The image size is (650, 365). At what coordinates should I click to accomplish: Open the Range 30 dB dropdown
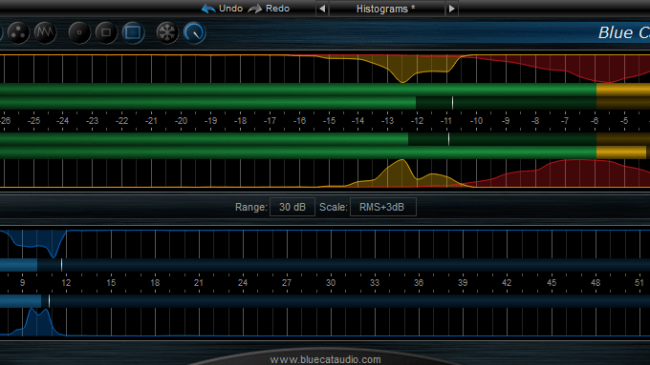point(292,207)
